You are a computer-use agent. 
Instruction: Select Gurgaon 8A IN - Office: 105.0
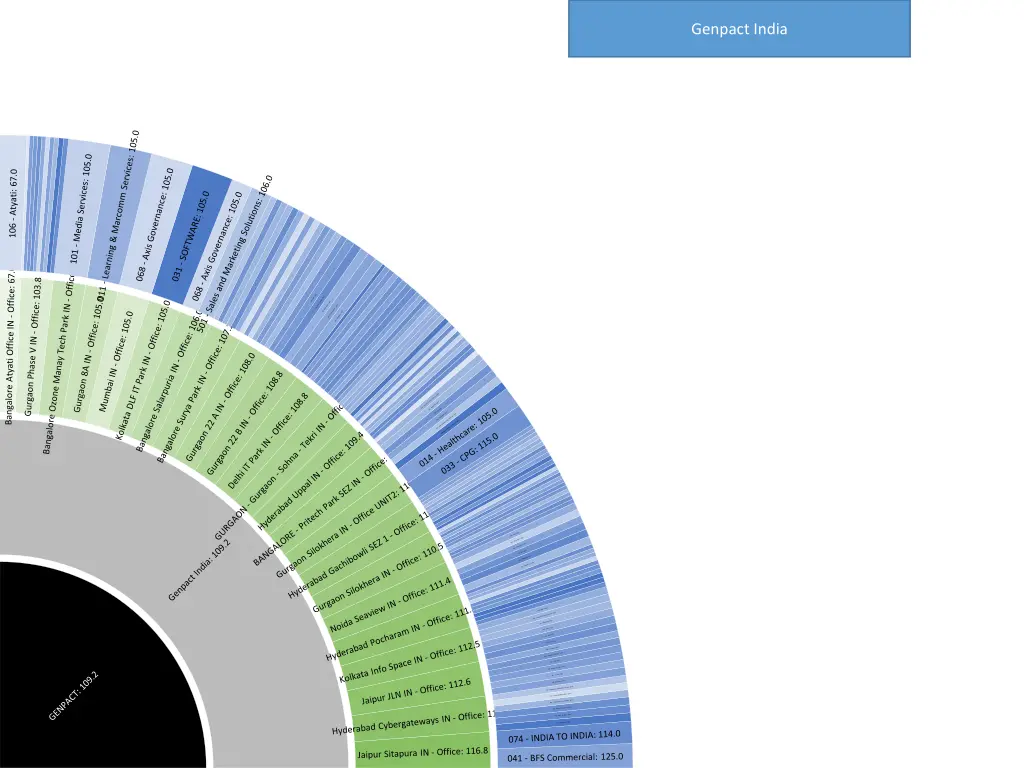89,353
